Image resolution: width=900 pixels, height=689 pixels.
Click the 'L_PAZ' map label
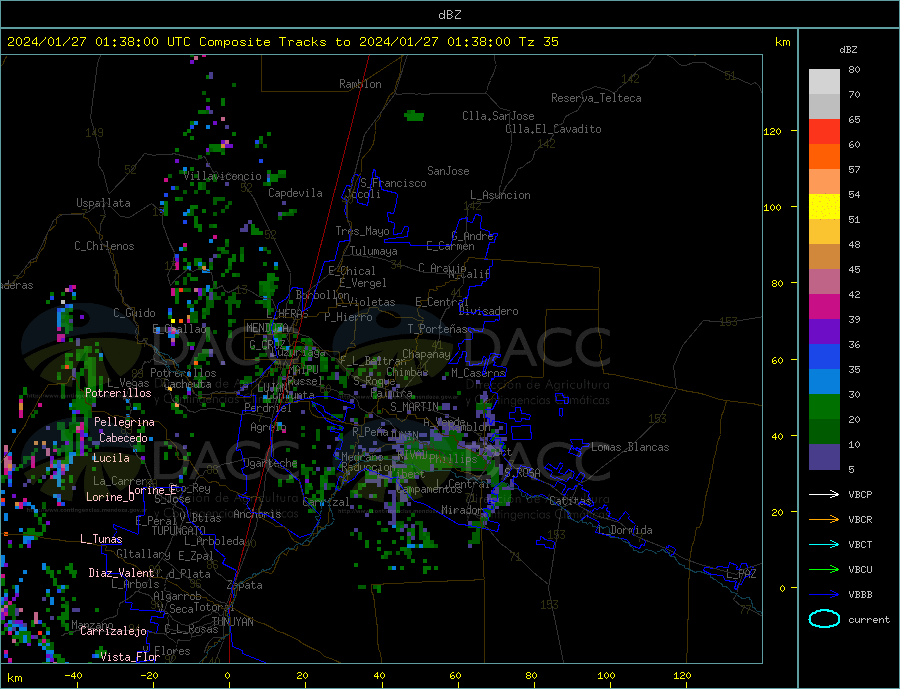(741, 574)
